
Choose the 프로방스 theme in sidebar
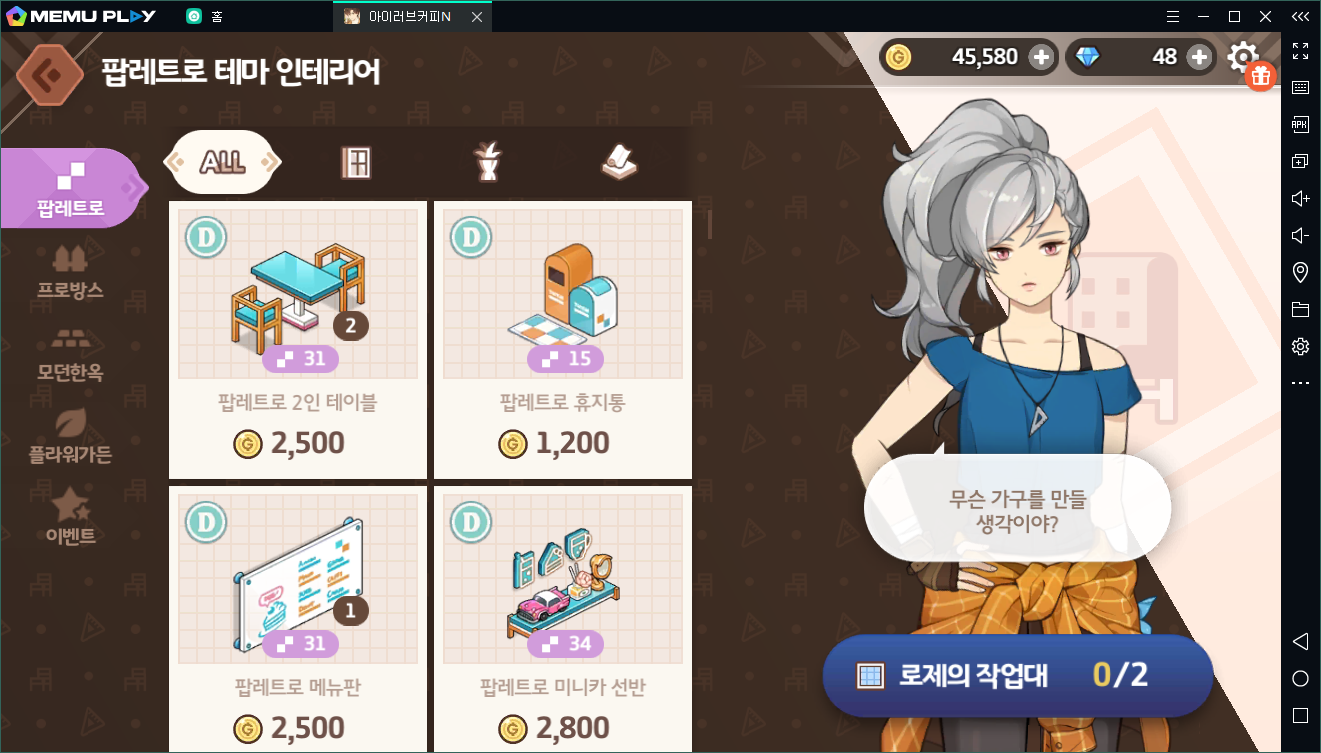pos(69,273)
